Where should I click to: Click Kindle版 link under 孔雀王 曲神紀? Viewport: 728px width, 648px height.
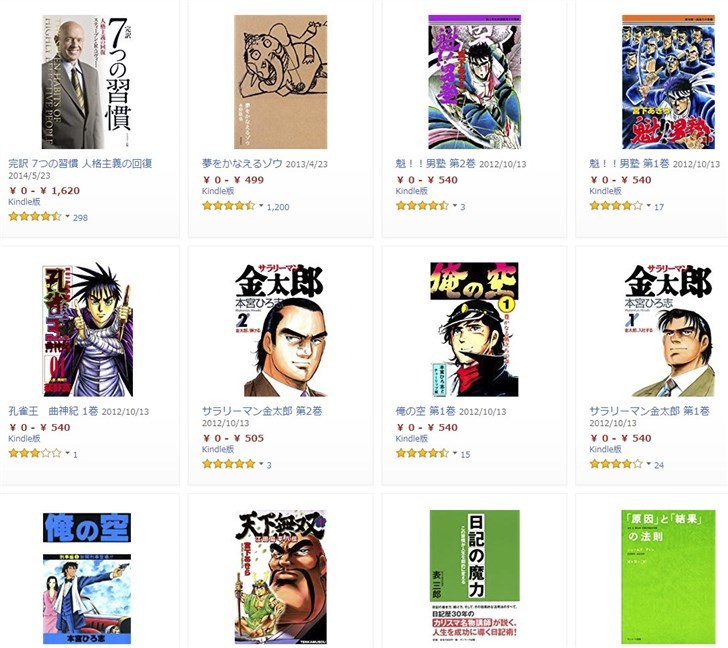click(x=24, y=438)
